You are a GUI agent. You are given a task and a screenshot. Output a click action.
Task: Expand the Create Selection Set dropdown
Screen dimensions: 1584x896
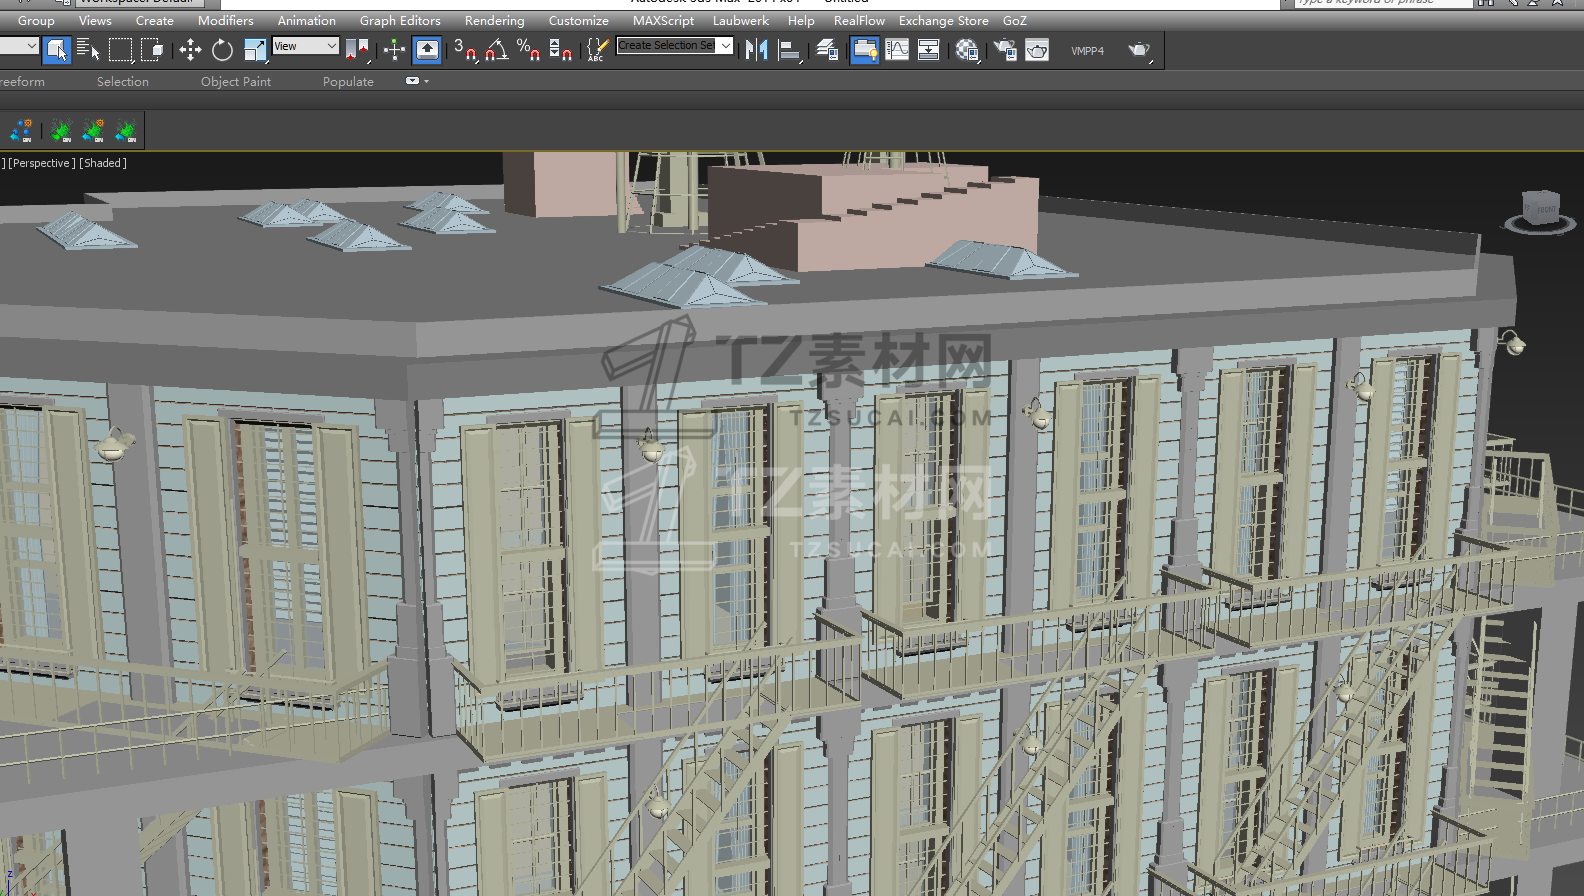click(x=725, y=45)
